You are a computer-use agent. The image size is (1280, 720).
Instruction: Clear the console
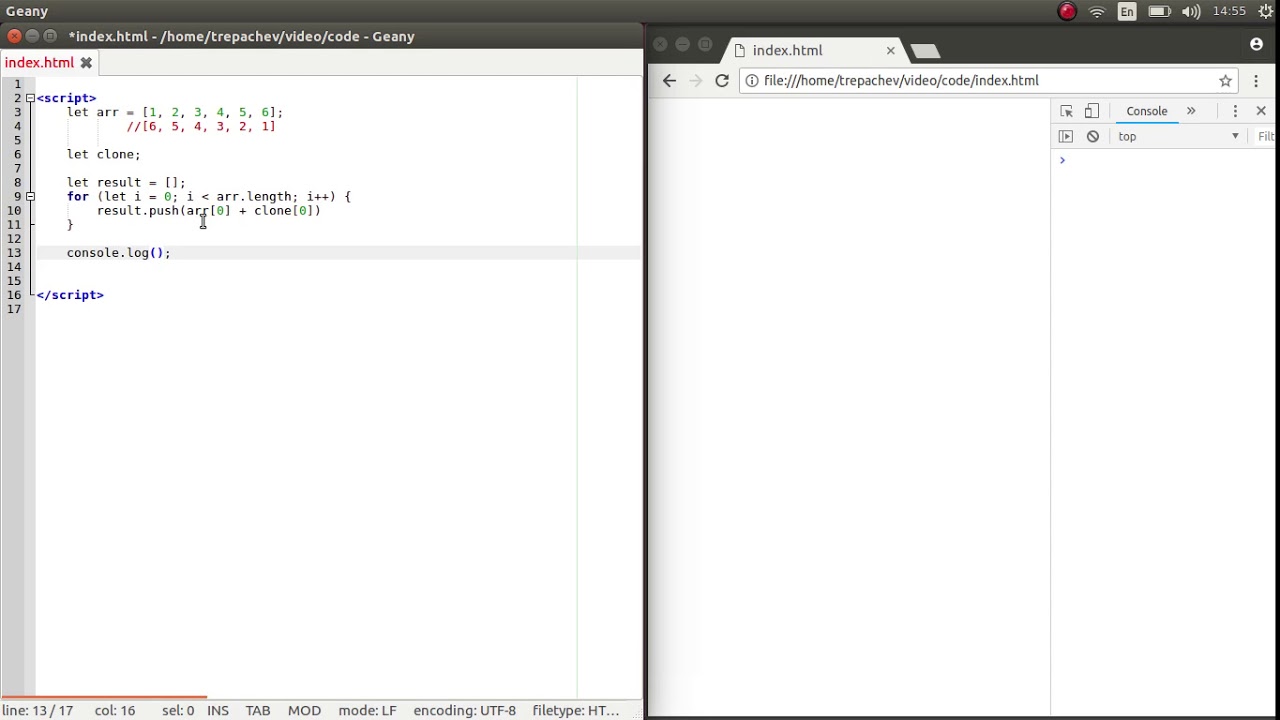[x=1093, y=136]
